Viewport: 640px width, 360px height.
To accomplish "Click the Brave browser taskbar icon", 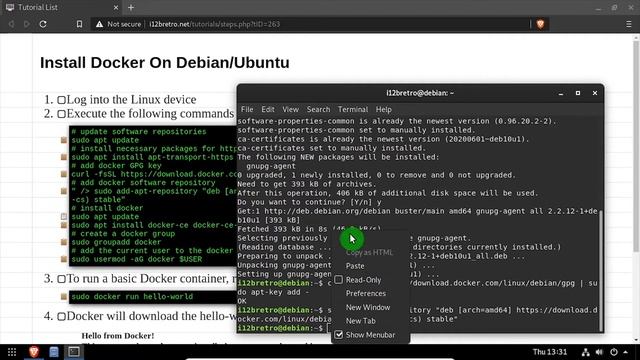I will [x=34, y=351].
